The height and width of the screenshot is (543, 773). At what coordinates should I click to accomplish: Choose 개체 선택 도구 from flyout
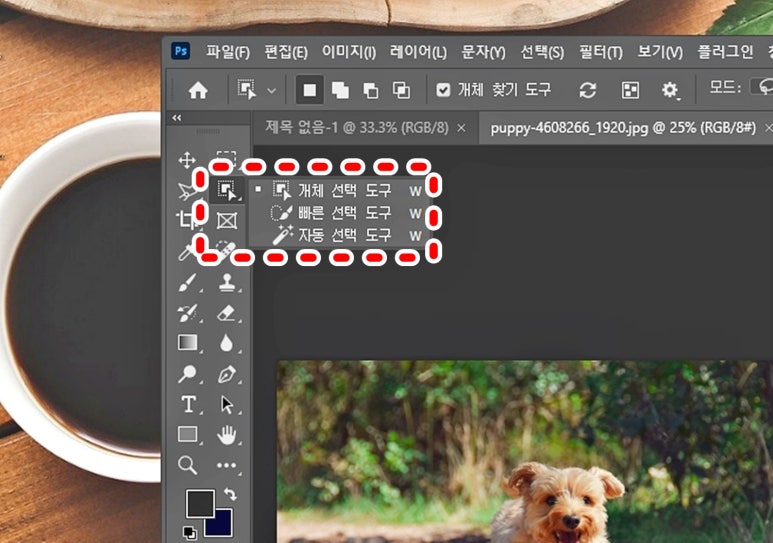pos(339,190)
